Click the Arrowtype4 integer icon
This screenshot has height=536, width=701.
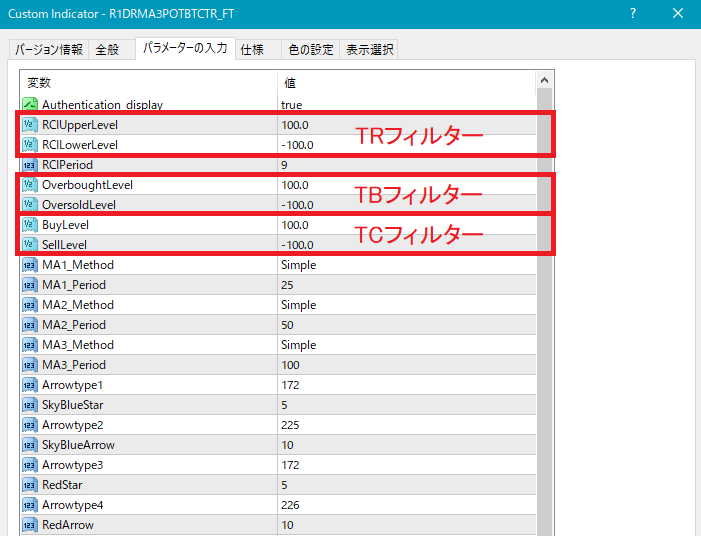coord(30,505)
